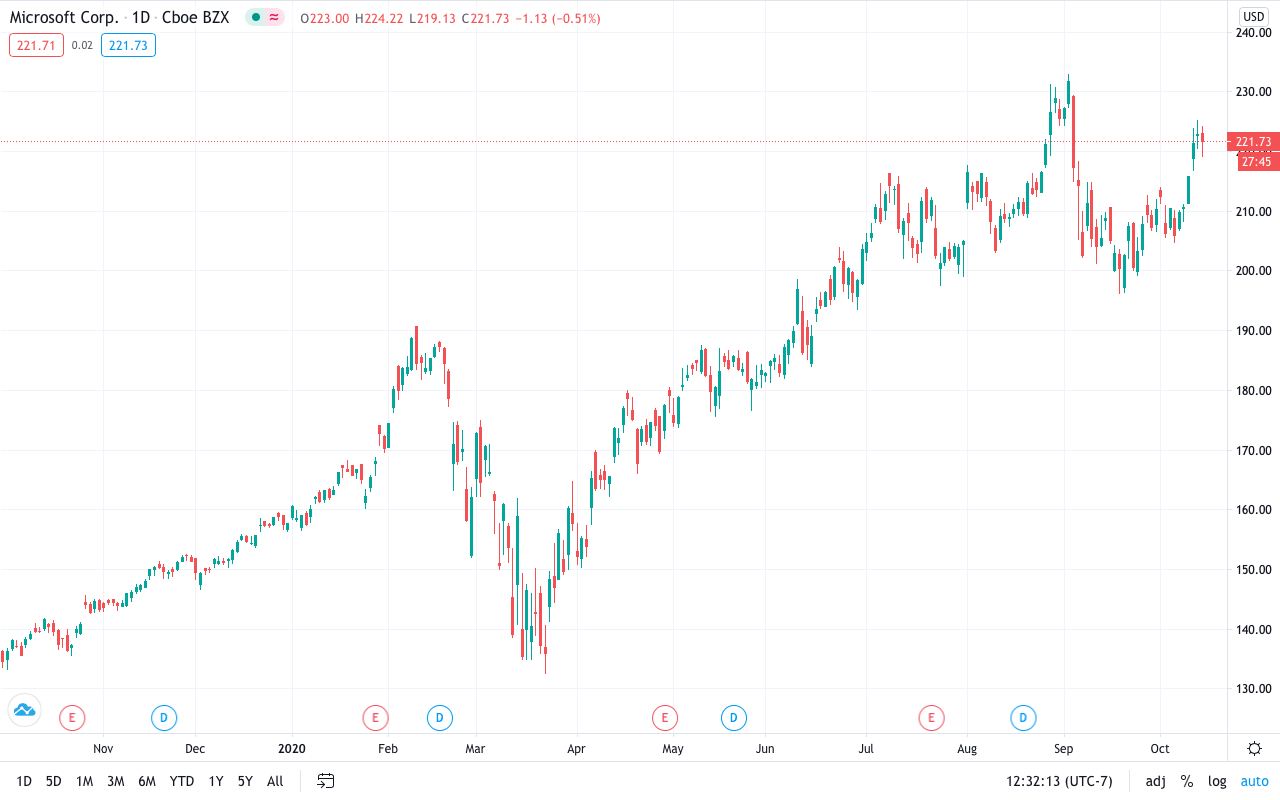1280x800 pixels.
Task: Open the chart settings gear icon
Action: pyautogui.click(x=1255, y=748)
